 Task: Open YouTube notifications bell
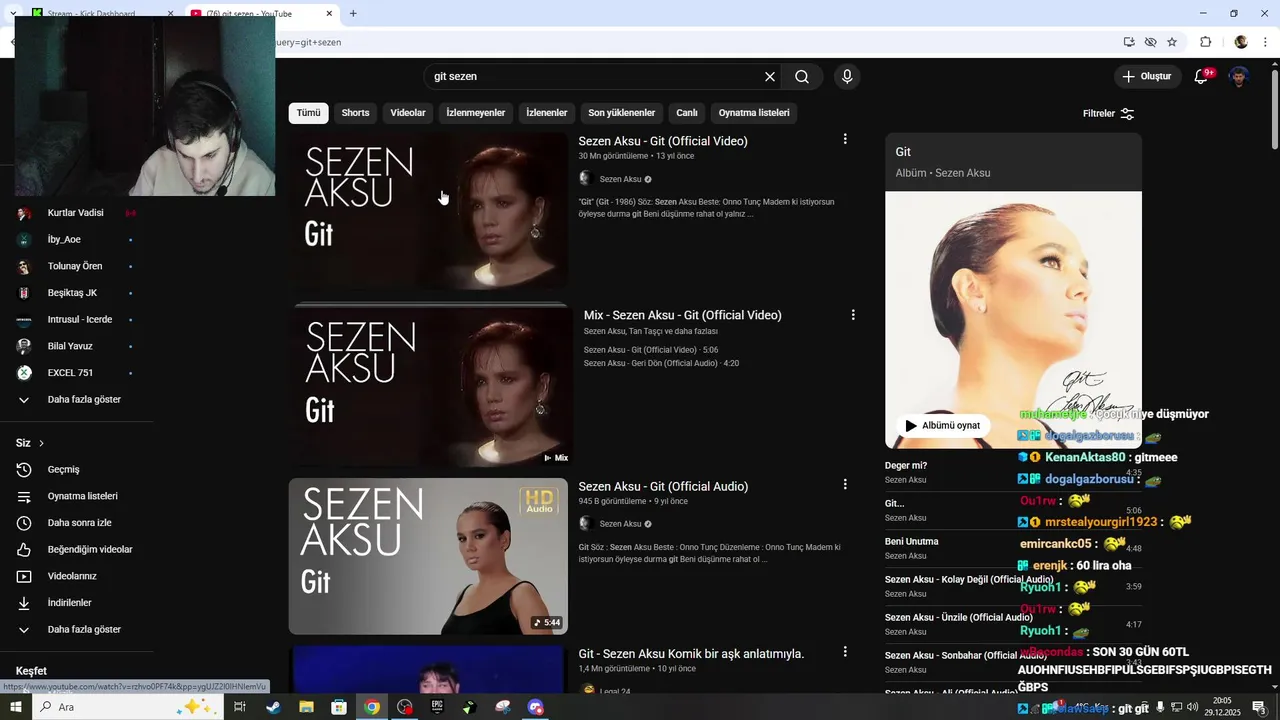pyautogui.click(x=1201, y=77)
